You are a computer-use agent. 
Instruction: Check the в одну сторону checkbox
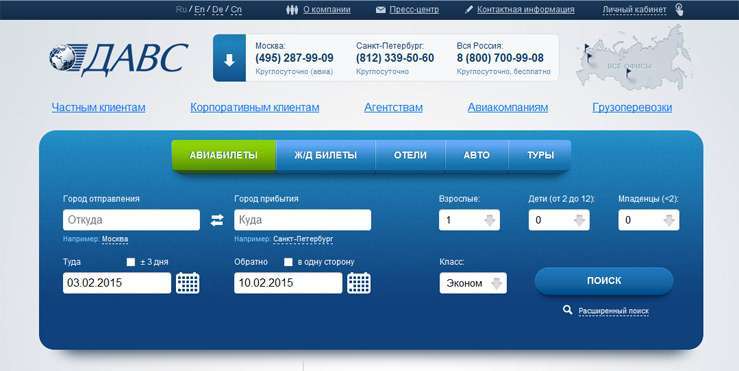tap(288, 262)
